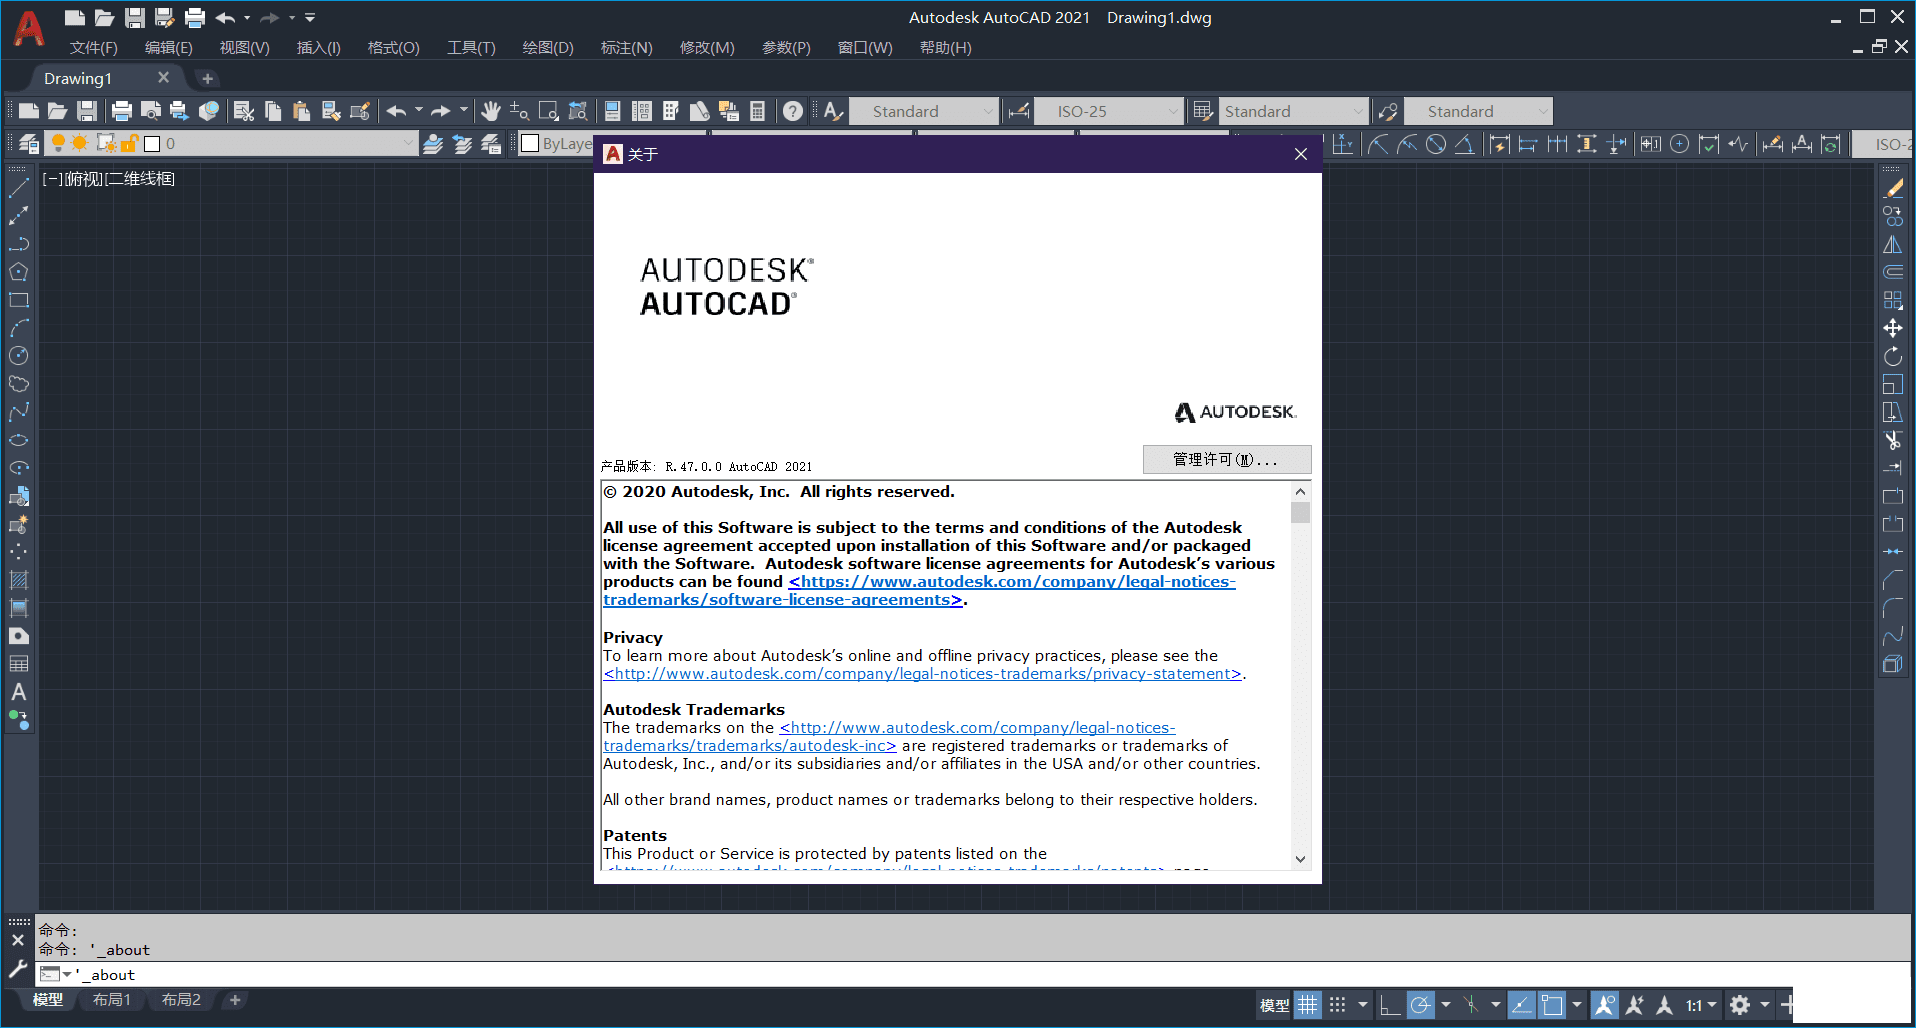Image resolution: width=1916 pixels, height=1028 pixels.
Task: Expand the Undo history dropdown arrow
Action: [418, 111]
